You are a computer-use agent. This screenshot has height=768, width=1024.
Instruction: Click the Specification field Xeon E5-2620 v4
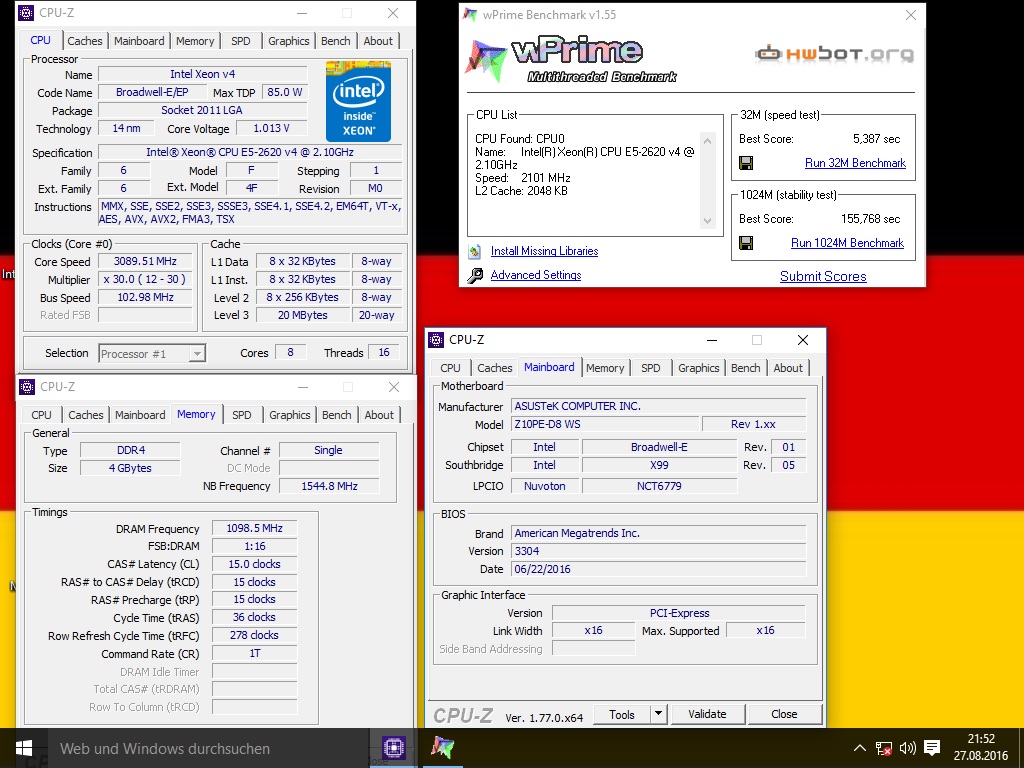click(250, 152)
